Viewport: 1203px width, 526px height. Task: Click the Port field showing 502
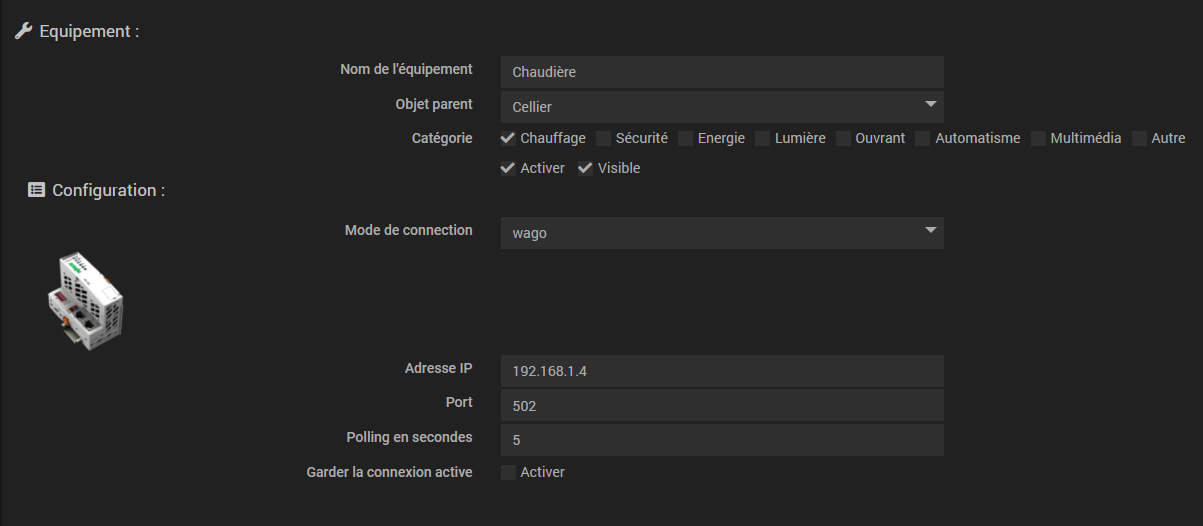pos(721,405)
